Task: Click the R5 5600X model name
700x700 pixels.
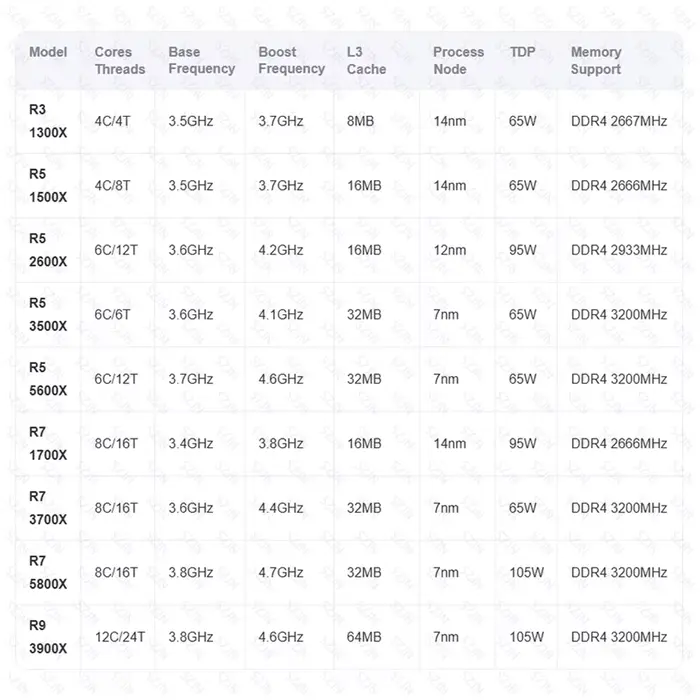Action: click(48, 379)
